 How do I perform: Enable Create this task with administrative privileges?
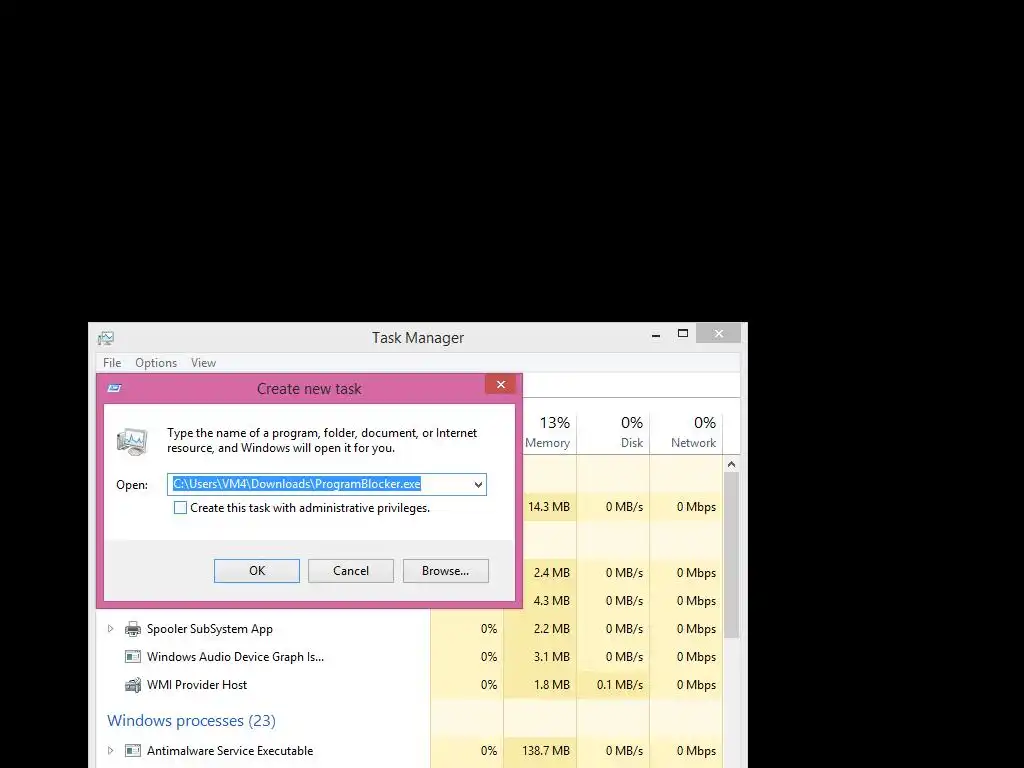point(180,507)
